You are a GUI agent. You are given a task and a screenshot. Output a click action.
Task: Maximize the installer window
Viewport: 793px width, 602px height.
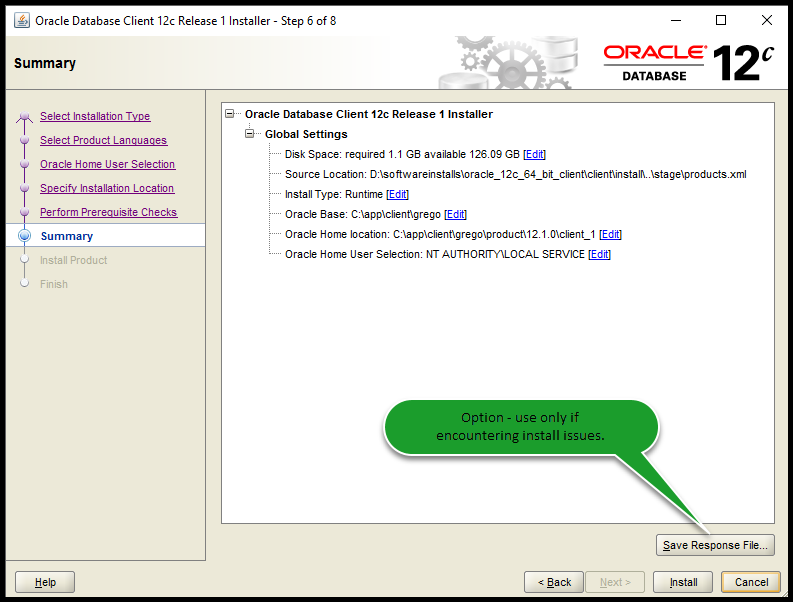[x=721, y=20]
